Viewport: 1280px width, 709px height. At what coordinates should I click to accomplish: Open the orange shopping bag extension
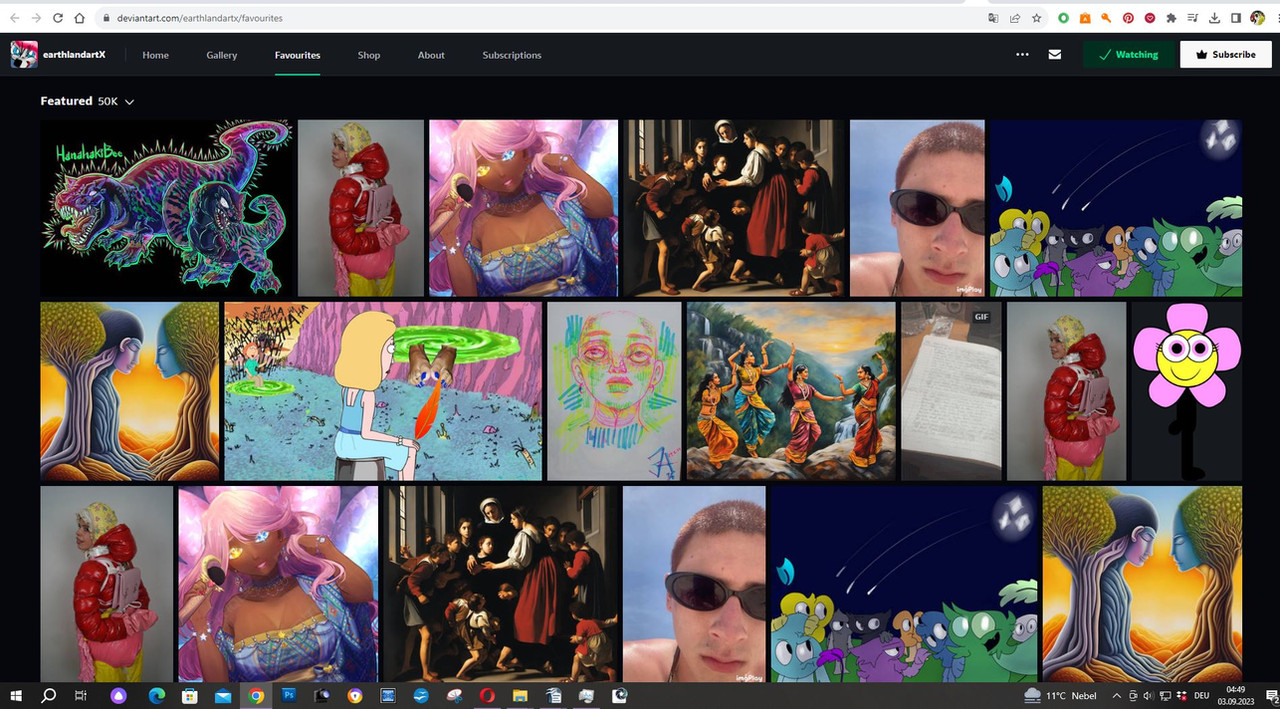pos(1085,18)
